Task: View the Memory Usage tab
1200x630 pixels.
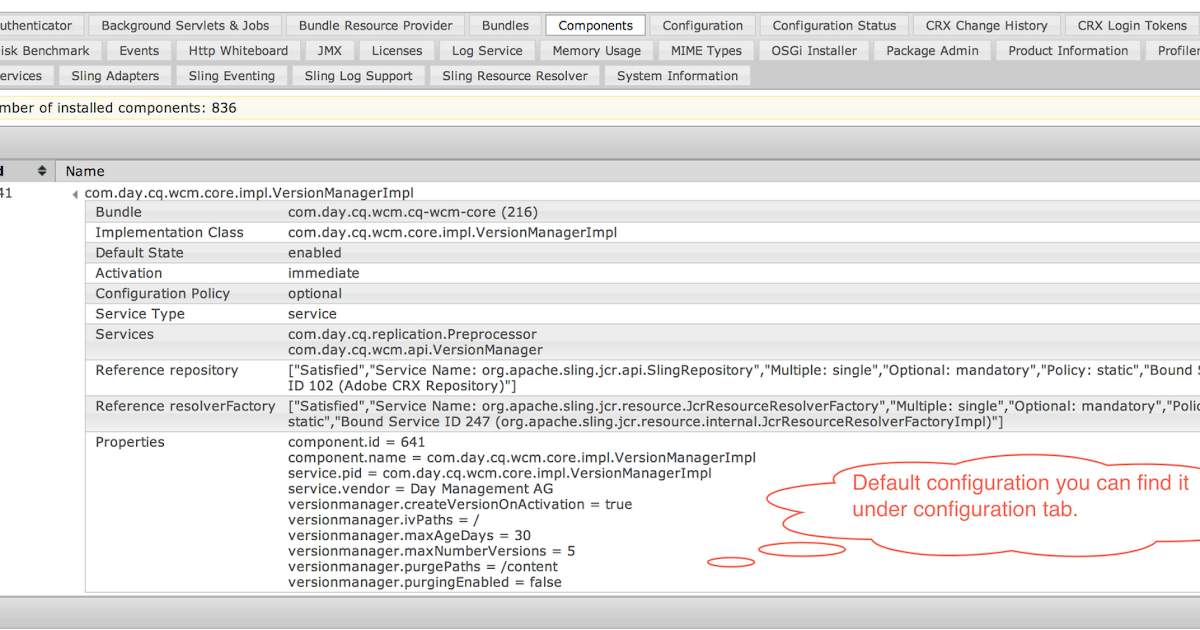Action: tap(596, 50)
